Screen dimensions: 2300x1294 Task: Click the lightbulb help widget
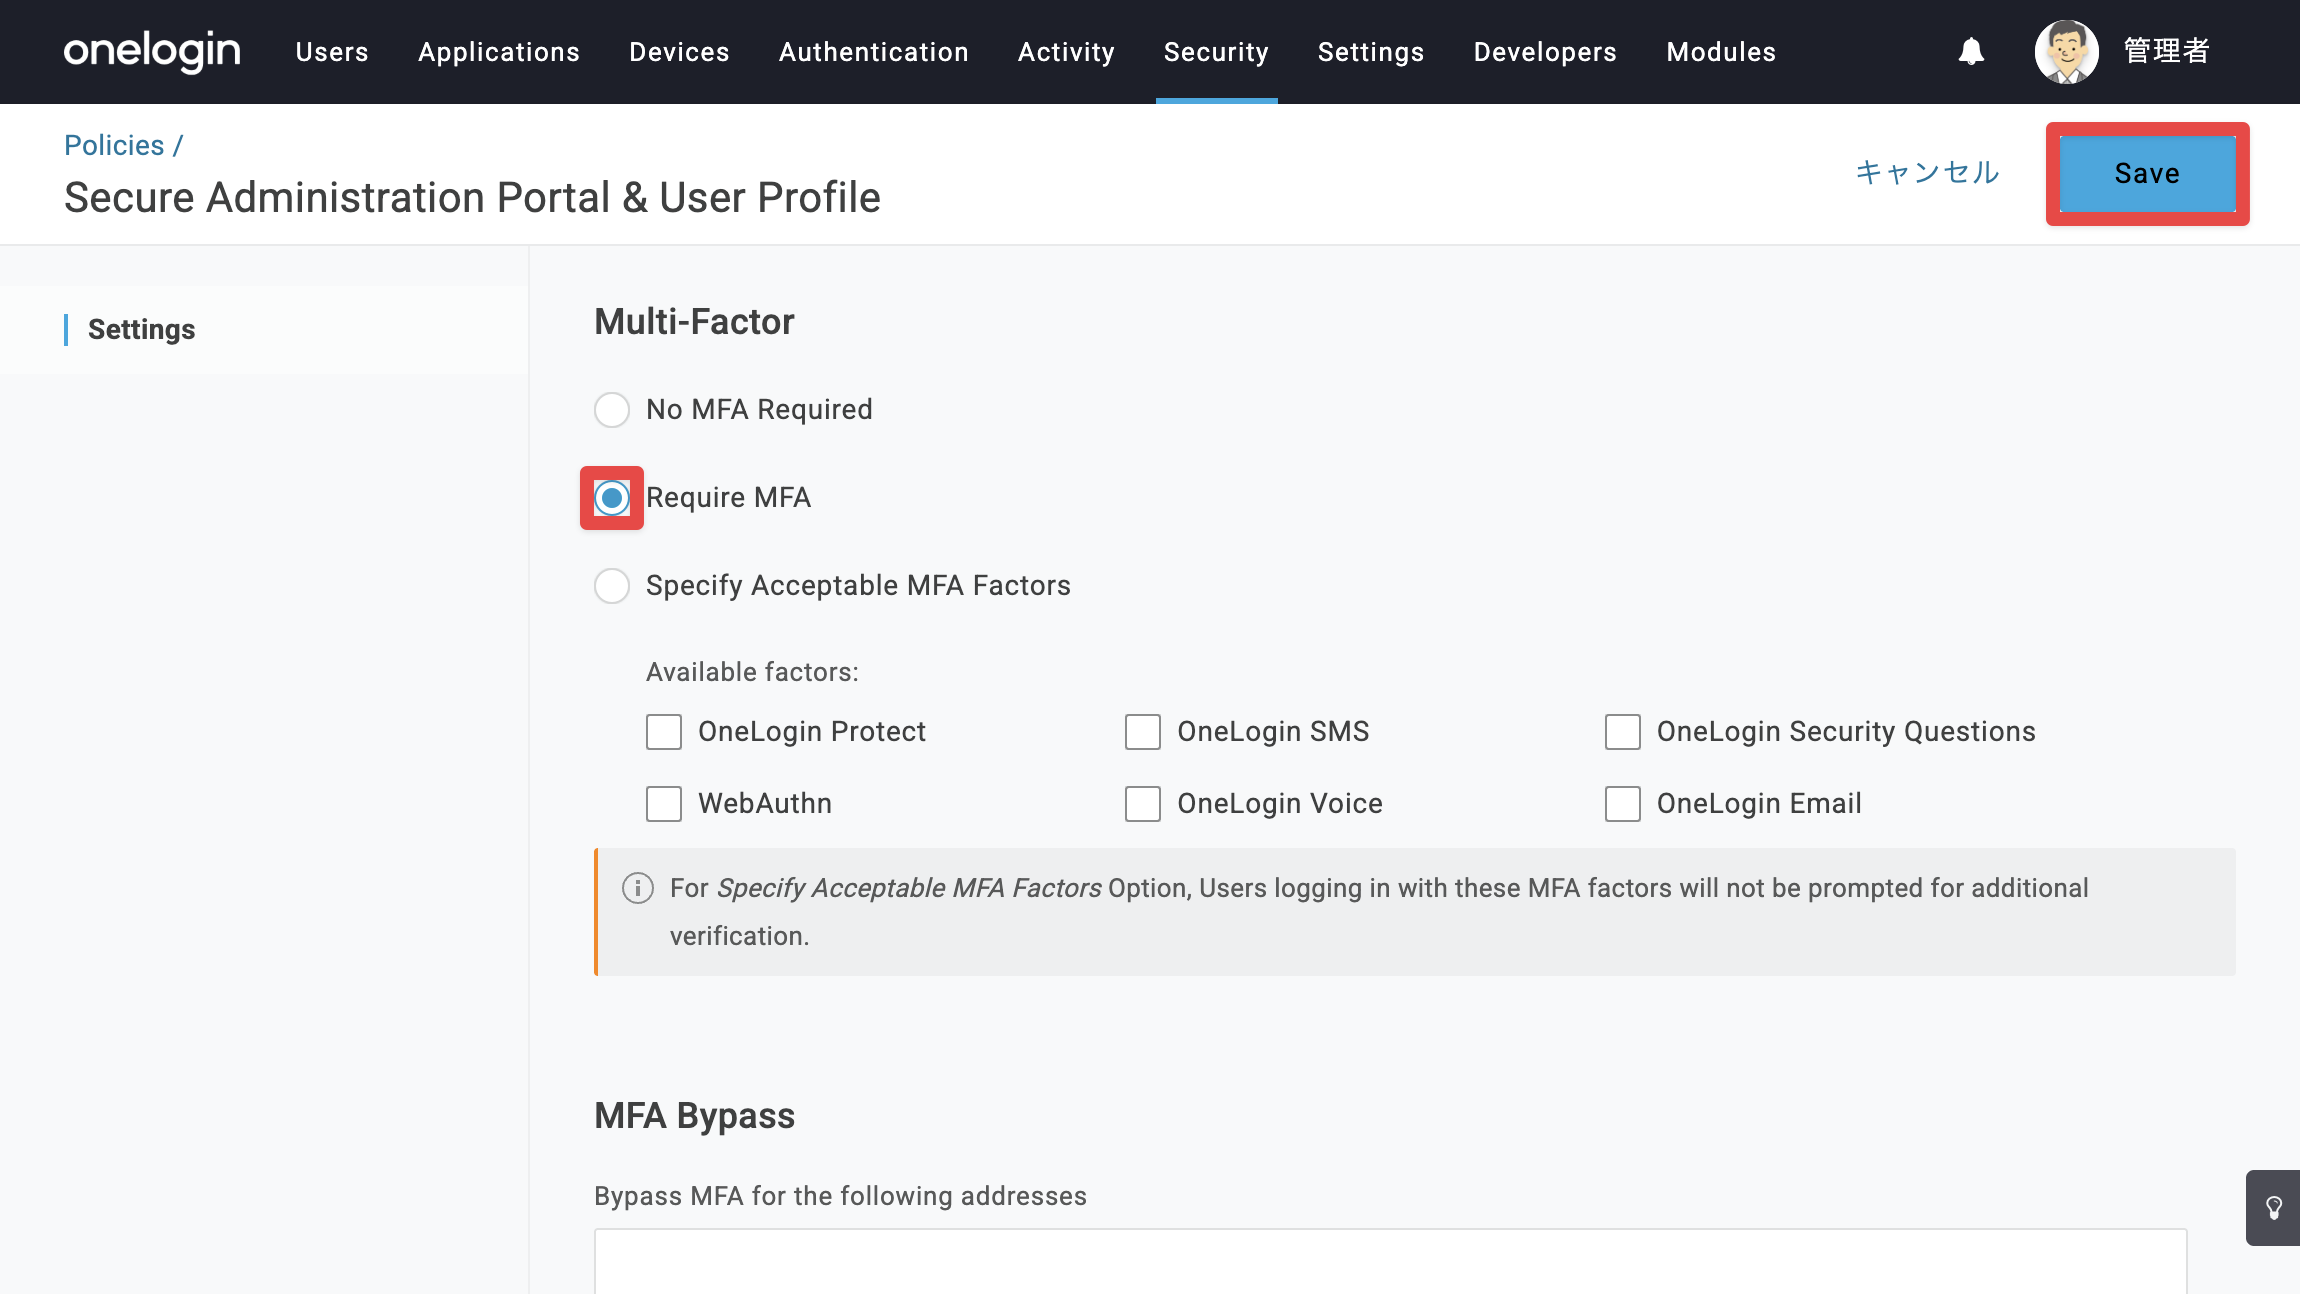[2273, 1208]
